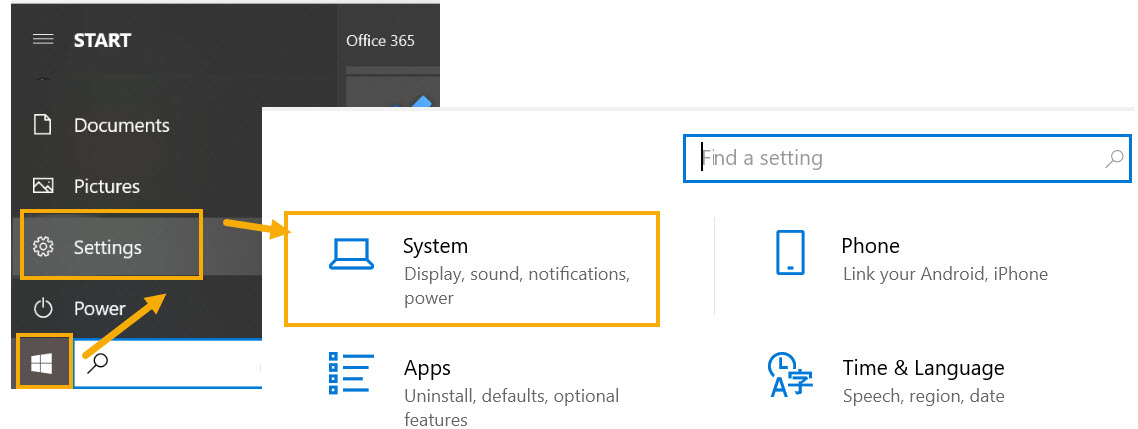Open Pictures from the Start menu
Image resolution: width=1138 pixels, height=429 pixels.
point(107,186)
